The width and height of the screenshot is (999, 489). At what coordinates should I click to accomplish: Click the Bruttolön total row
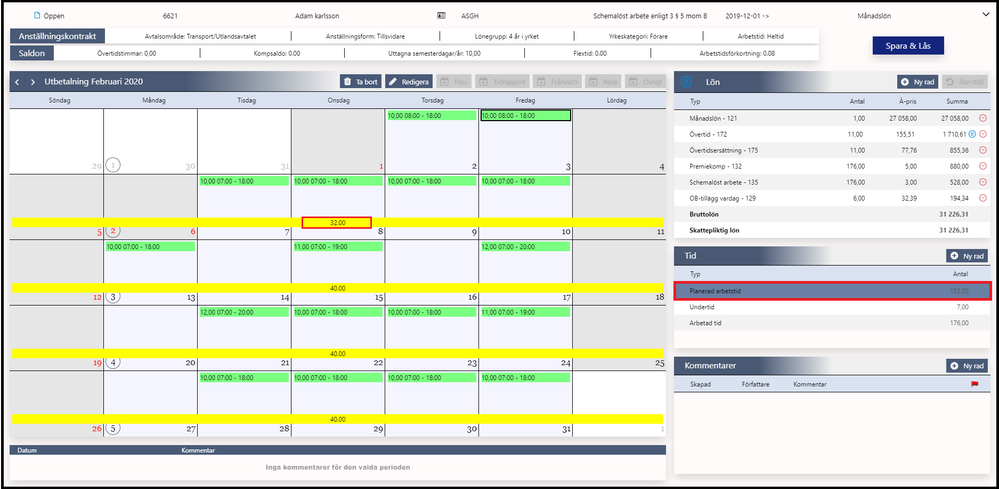(833, 214)
